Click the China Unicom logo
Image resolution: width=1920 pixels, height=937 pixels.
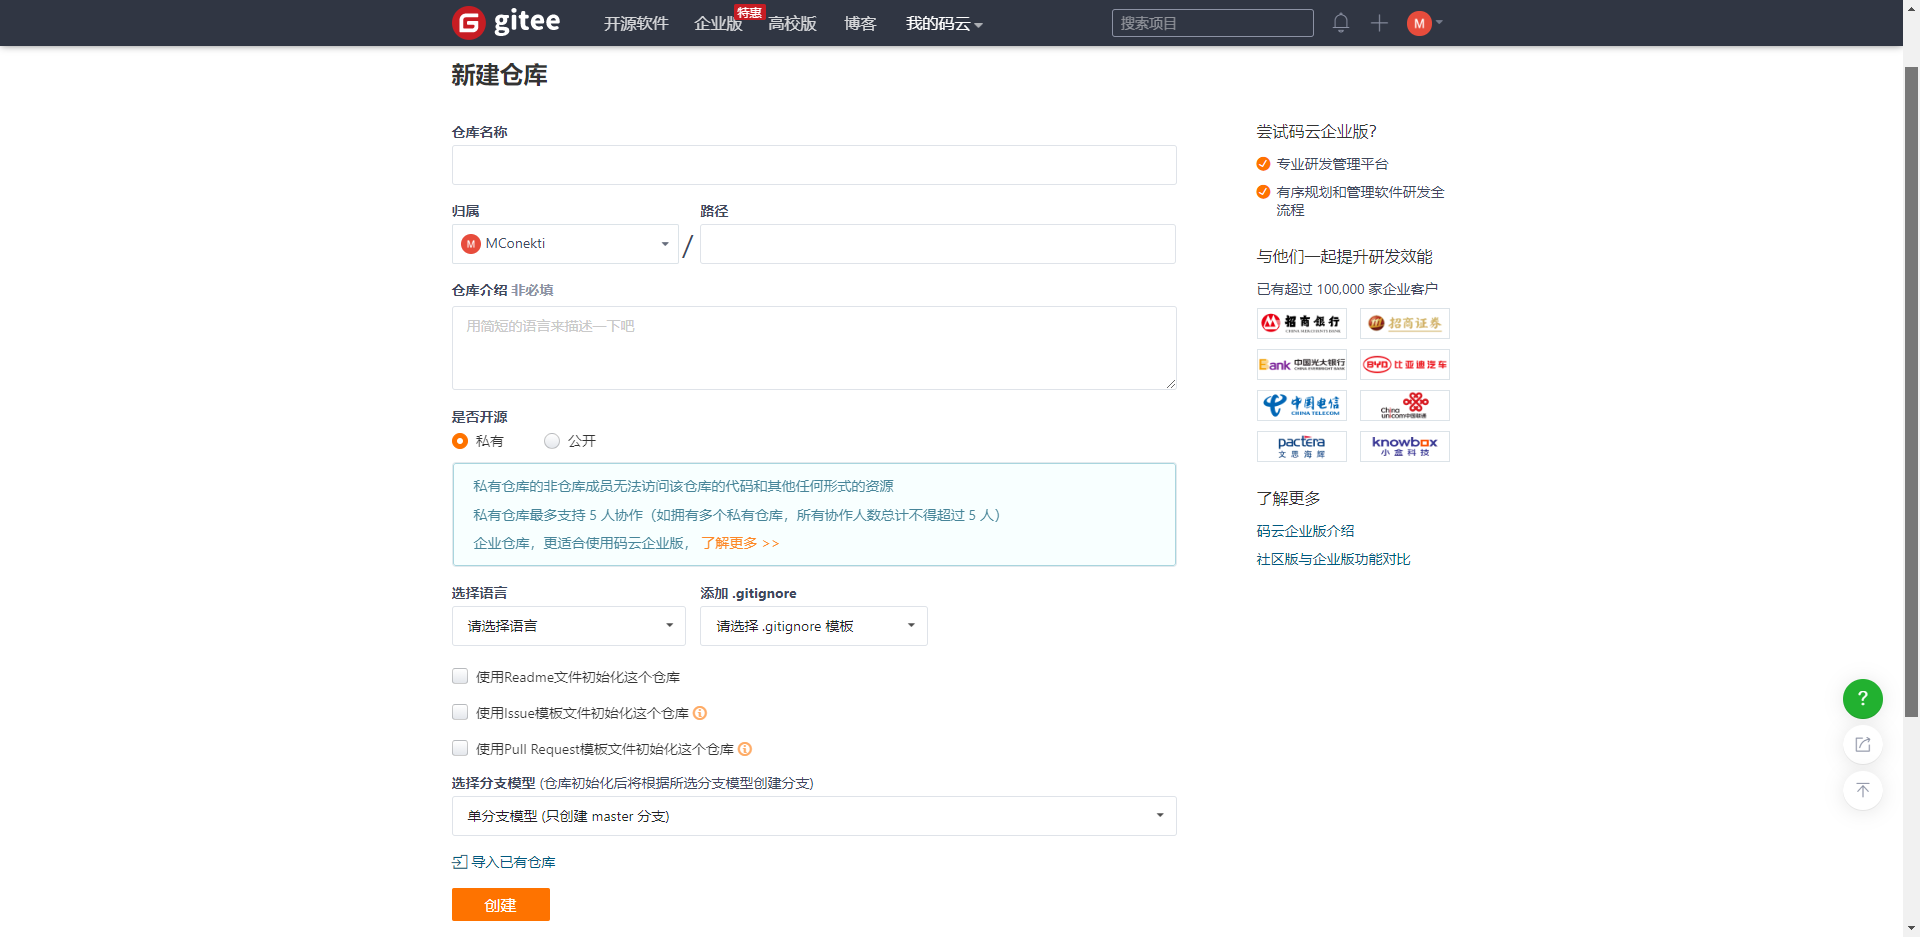(x=1404, y=405)
